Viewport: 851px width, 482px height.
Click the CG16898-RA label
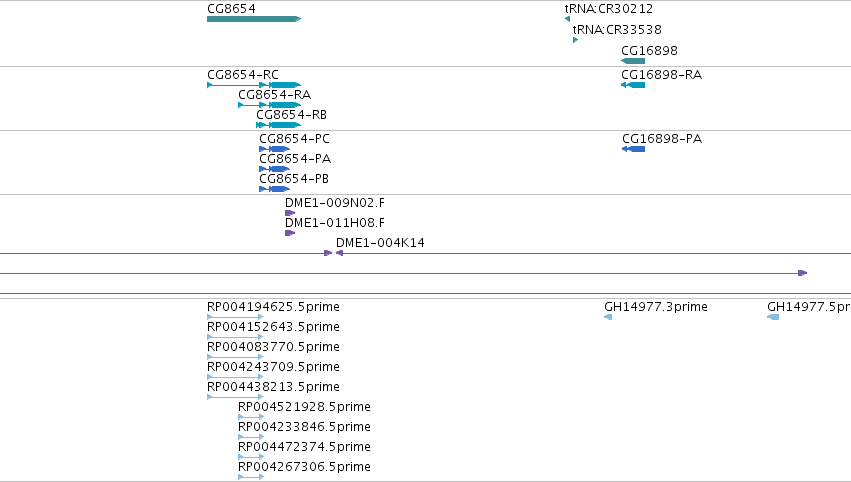(x=662, y=74)
